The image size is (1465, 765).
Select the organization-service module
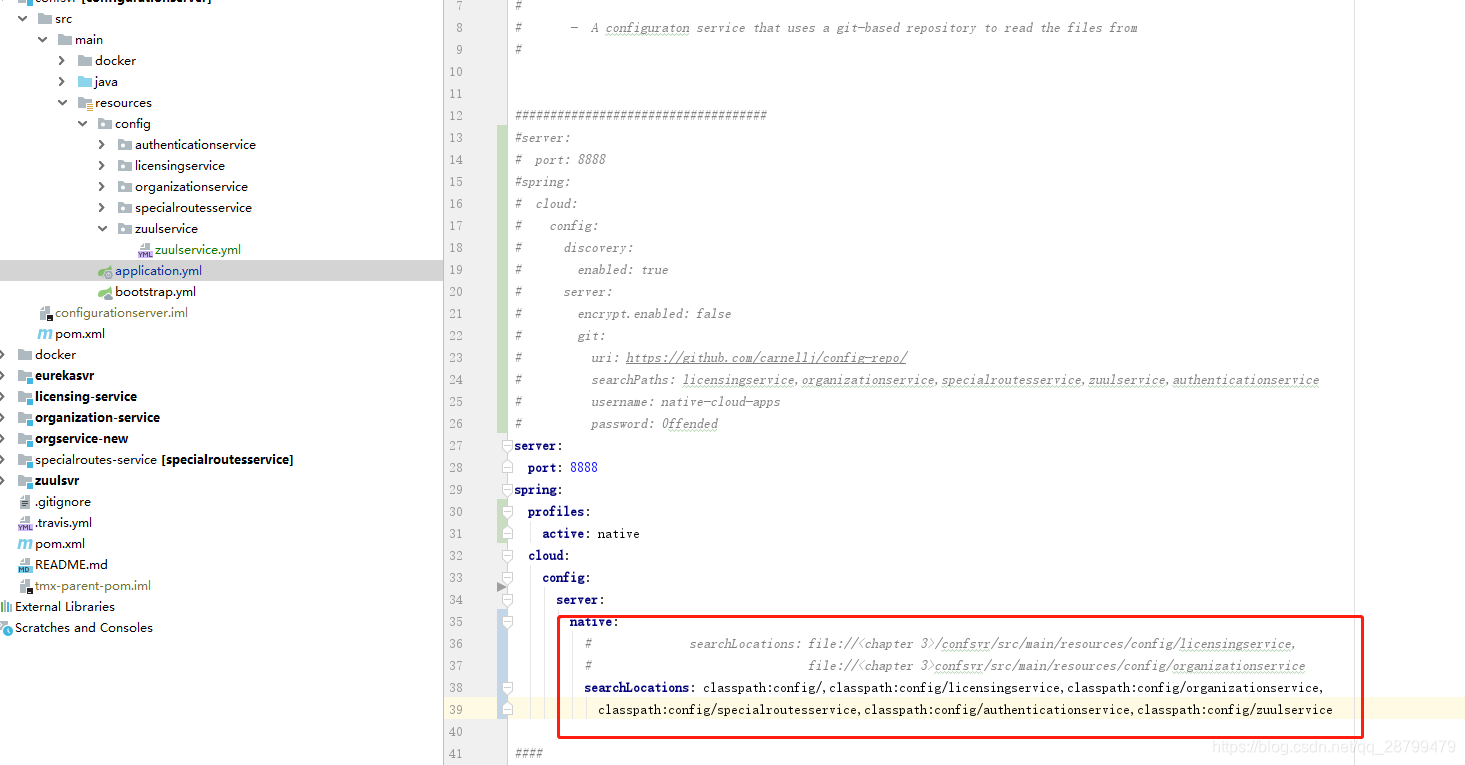coord(97,418)
